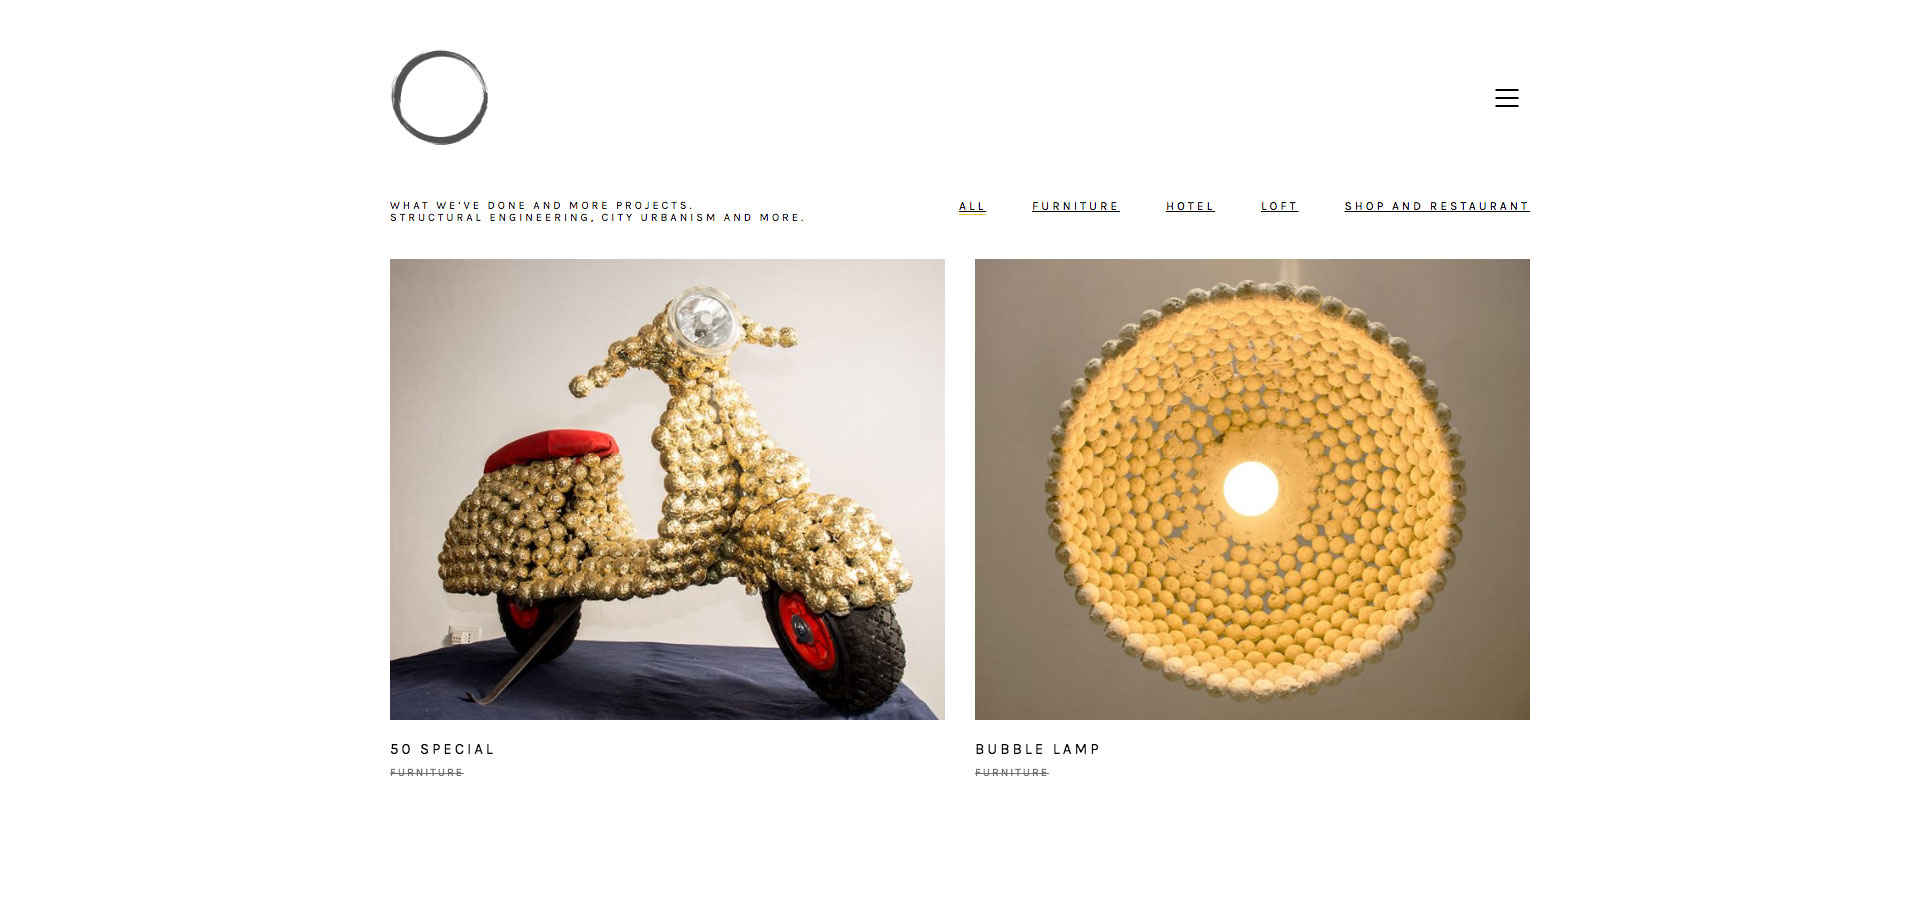Screen dimensions: 1920x910
Task: Switch to the LOFT filter
Action: pyautogui.click(x=1279, y=207)
